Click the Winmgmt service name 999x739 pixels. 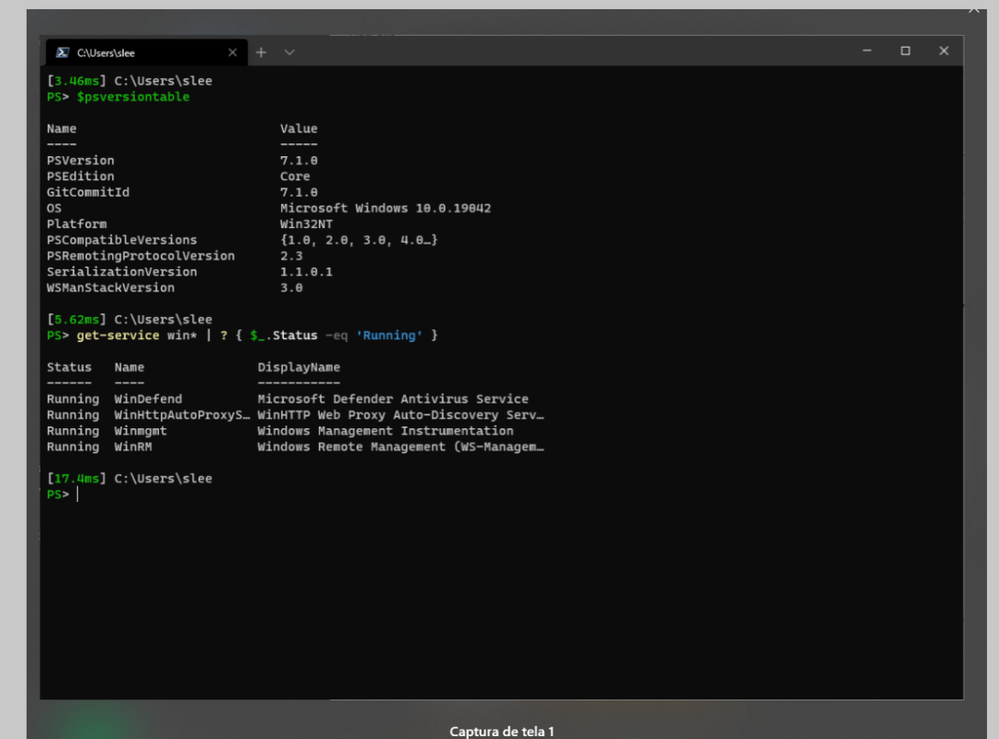[140, 431]
